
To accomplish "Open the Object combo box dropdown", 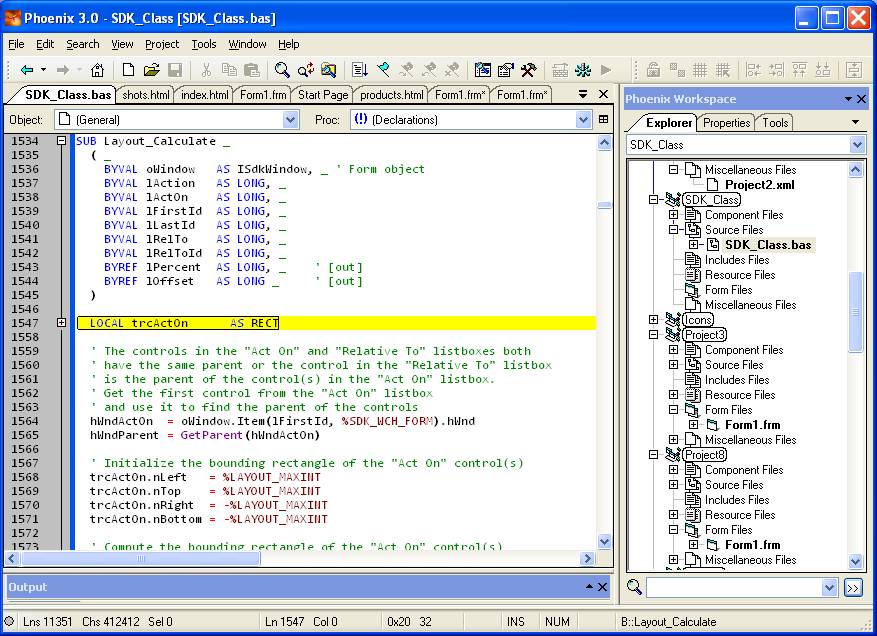I will (290, 119).
